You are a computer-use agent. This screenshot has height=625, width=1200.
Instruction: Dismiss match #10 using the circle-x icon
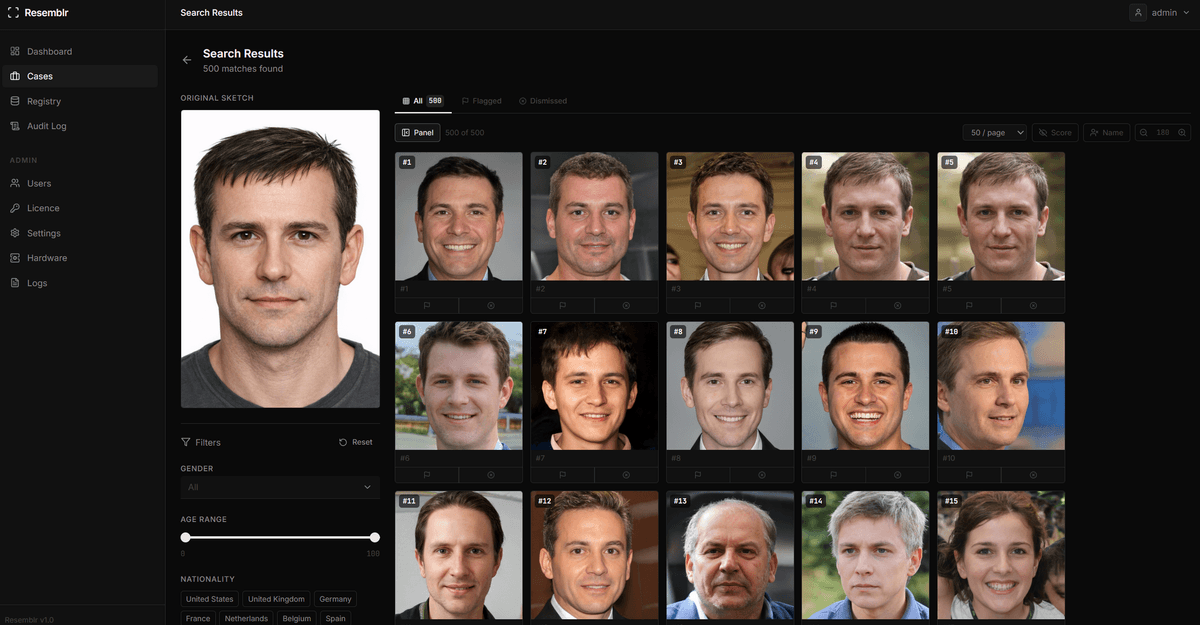(1033, 475)
